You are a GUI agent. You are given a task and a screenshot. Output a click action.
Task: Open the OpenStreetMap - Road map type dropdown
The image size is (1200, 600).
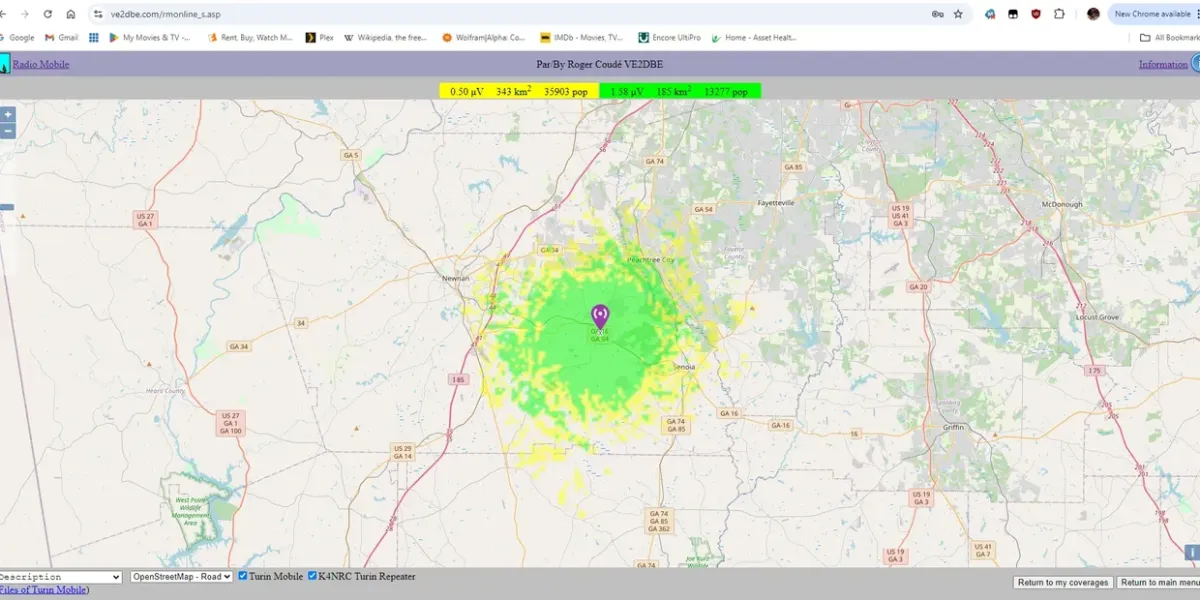click(182, 577)
